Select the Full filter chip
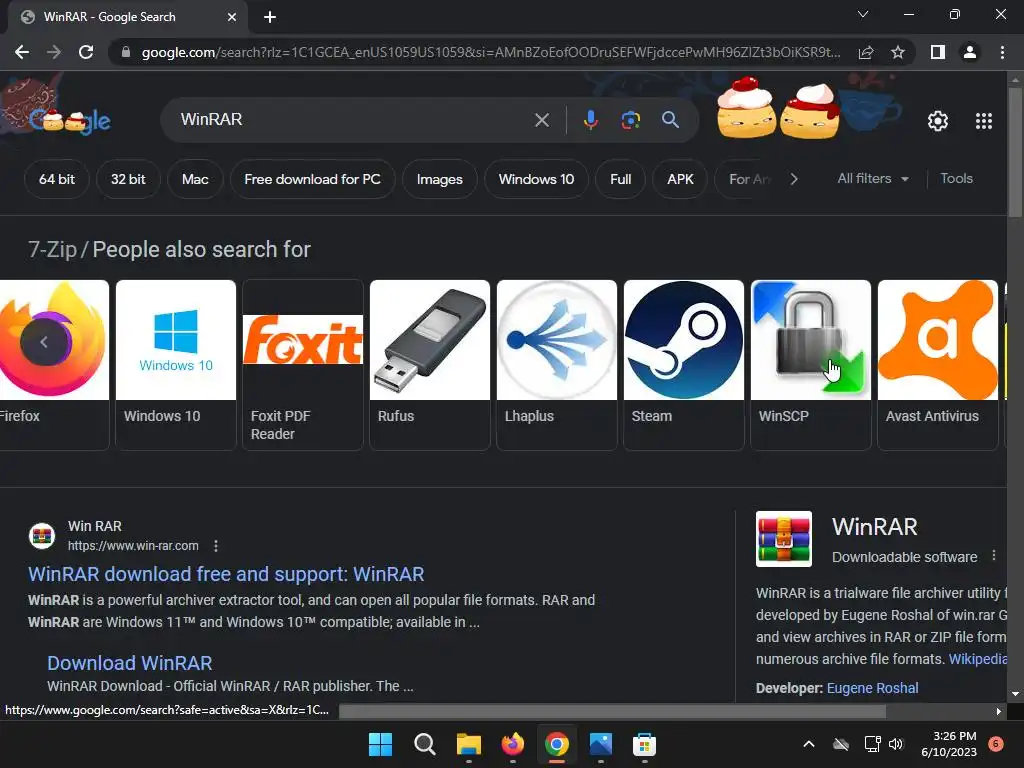The image size is (1024, 768). click(620, 179)
